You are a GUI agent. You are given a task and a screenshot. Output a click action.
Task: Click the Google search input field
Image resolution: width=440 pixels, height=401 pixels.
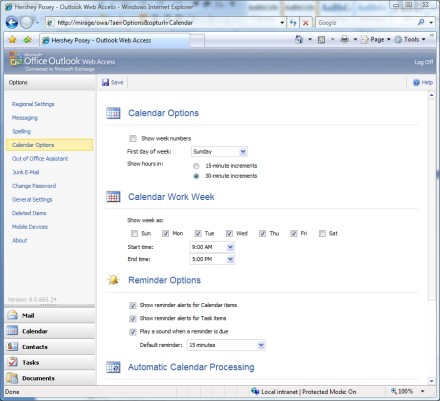[x=366, y=23]
